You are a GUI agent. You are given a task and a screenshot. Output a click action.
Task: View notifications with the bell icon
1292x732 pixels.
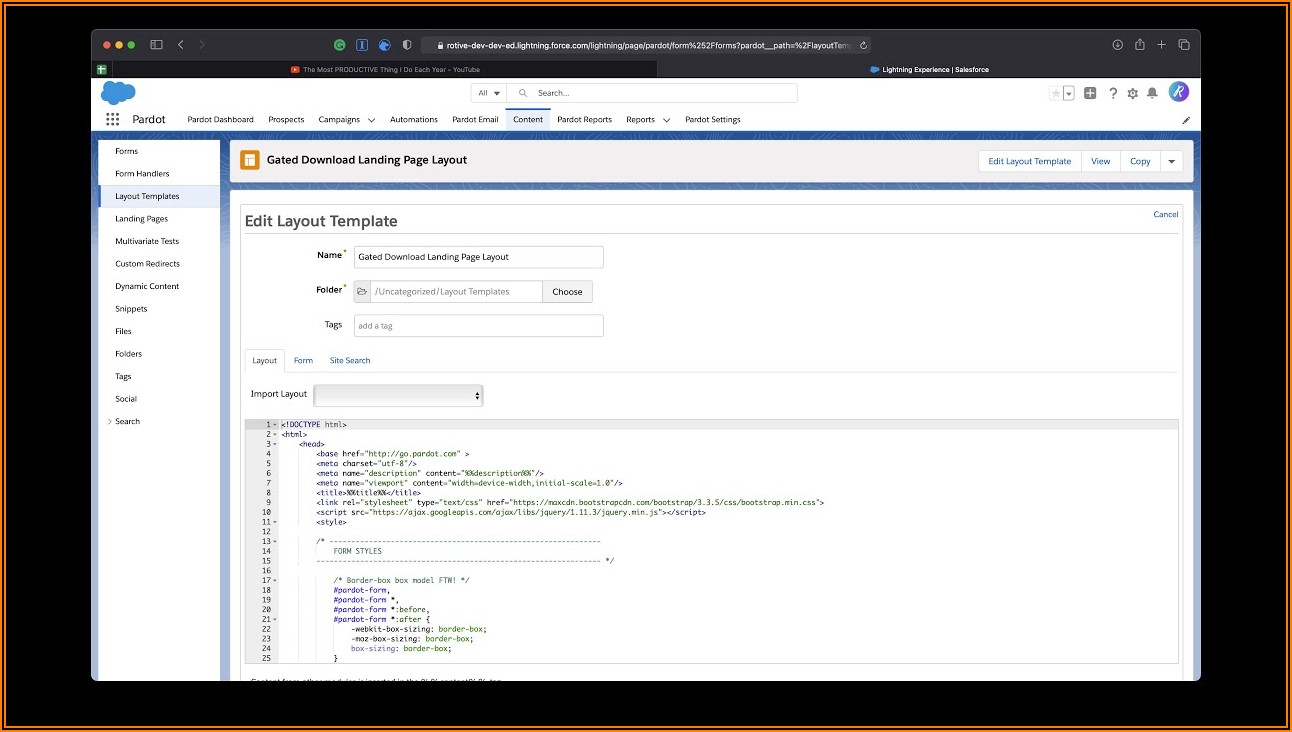point(1152,93)
